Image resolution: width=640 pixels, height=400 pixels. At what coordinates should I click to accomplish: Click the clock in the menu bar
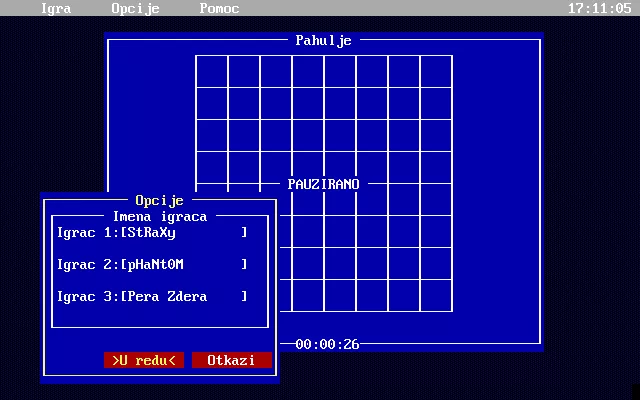[599, 7]
